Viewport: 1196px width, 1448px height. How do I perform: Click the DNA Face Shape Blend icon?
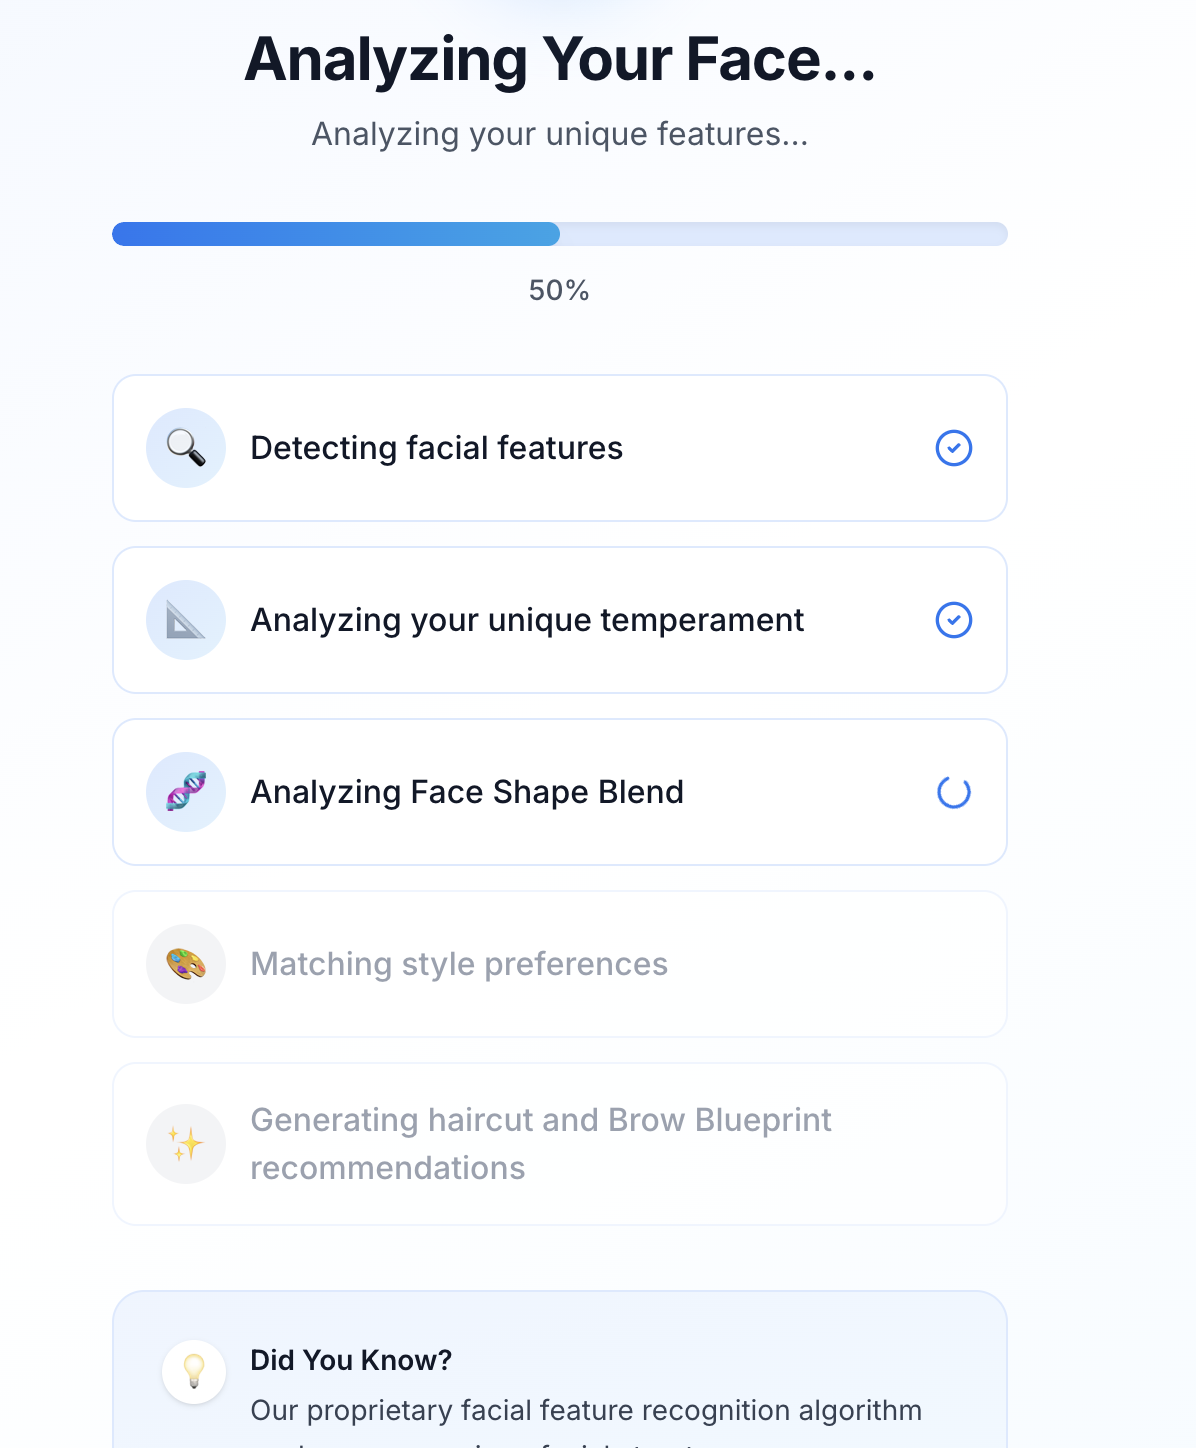[x=186, y=792]
